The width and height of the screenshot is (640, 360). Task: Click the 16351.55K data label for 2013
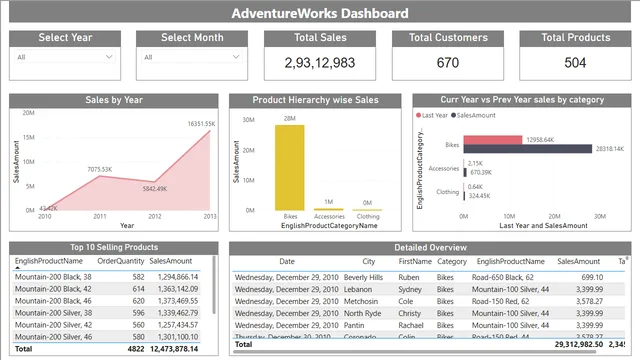click(x=201, y=124)
